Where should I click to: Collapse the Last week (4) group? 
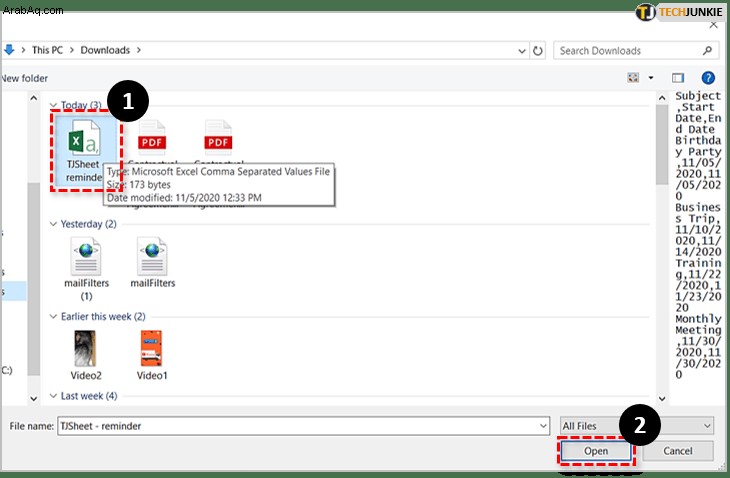[53, 396]
